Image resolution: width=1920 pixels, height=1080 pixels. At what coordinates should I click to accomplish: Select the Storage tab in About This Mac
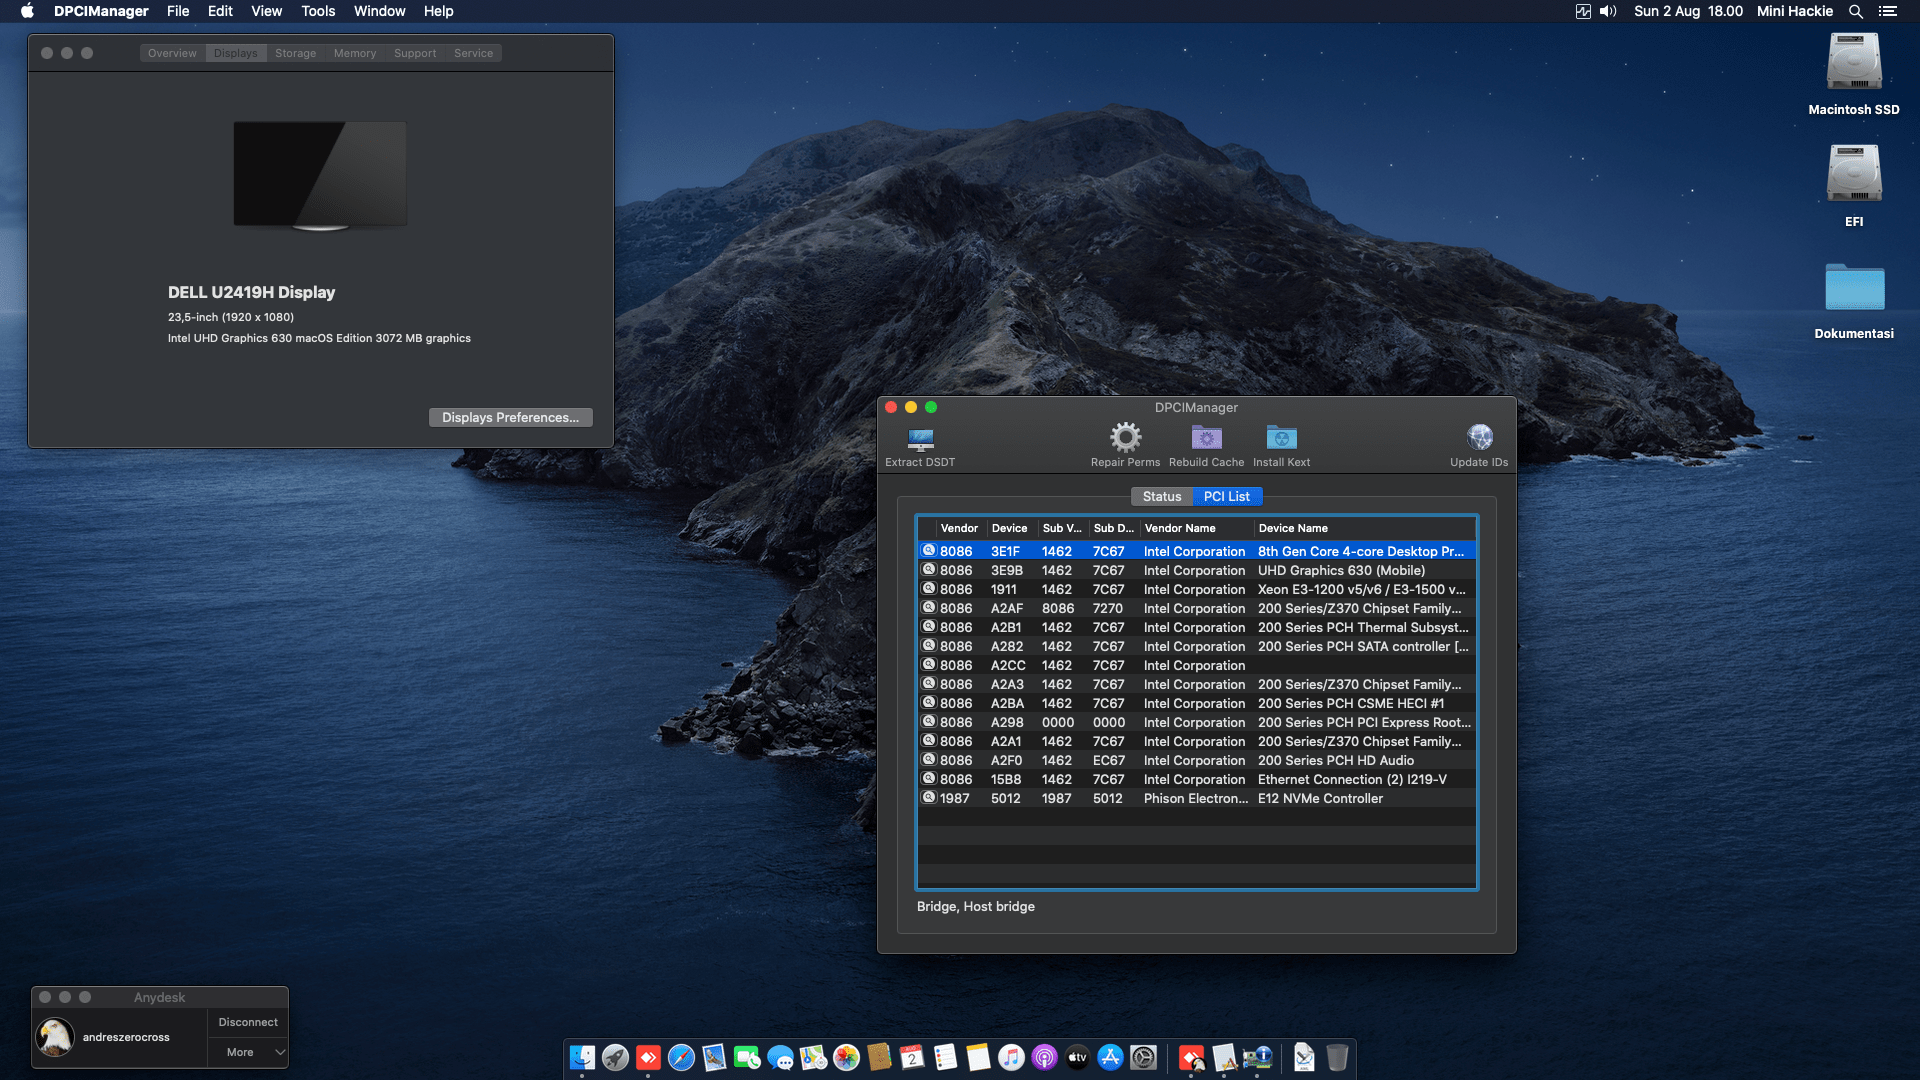pyautogui.click(x=295, y=53)
